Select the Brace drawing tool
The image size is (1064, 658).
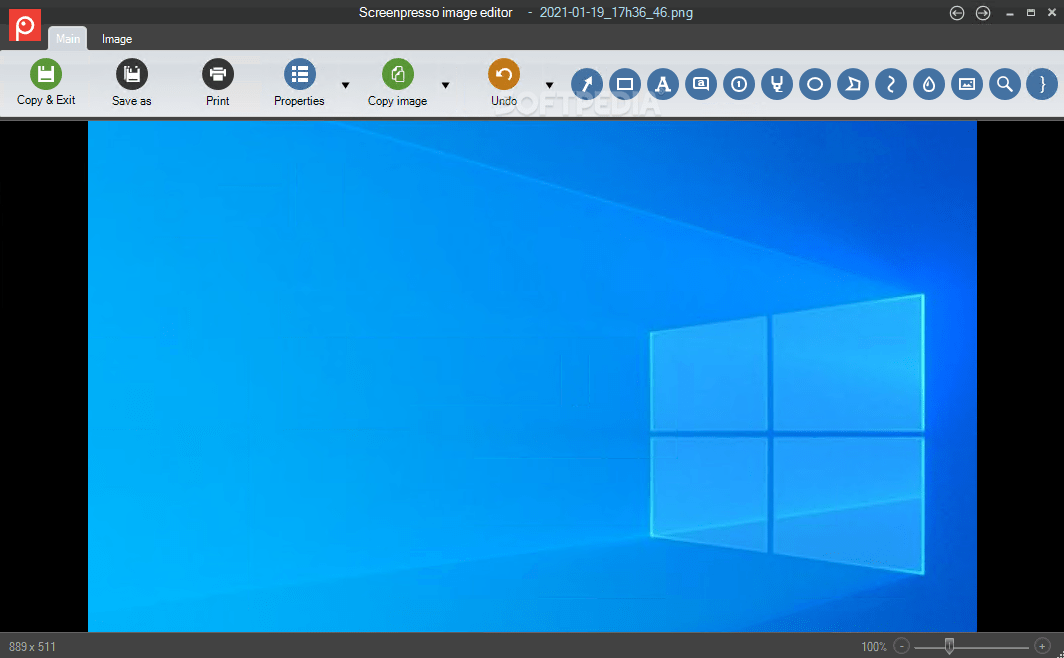[1042, 85]
